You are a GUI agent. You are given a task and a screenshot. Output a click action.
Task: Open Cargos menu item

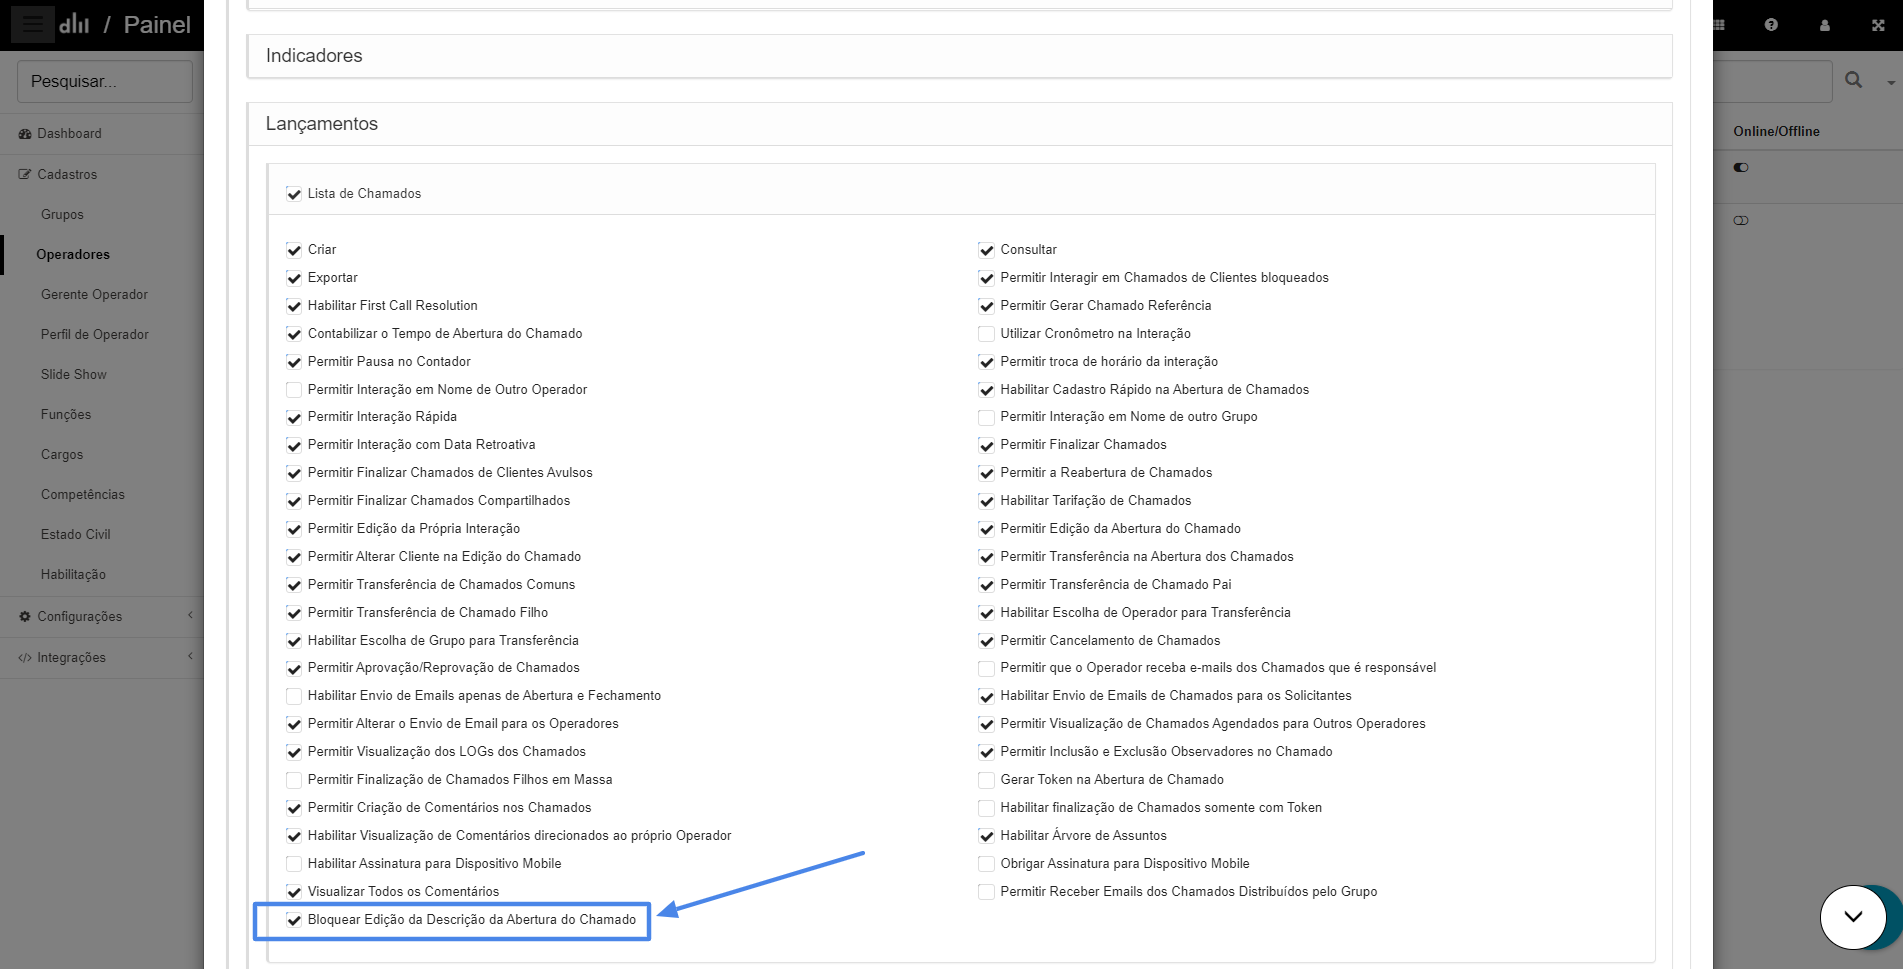[62, 455]
